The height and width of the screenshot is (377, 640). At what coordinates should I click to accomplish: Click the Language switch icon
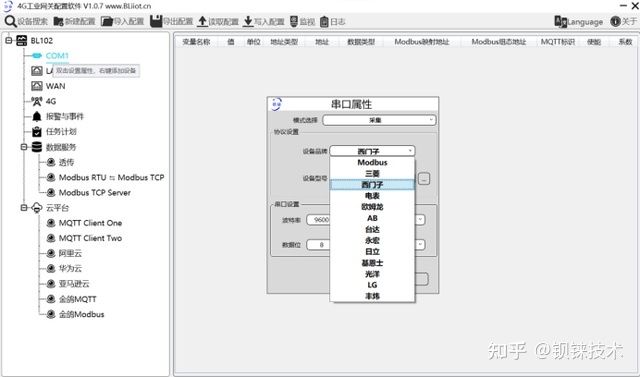(x=560, y=22)
